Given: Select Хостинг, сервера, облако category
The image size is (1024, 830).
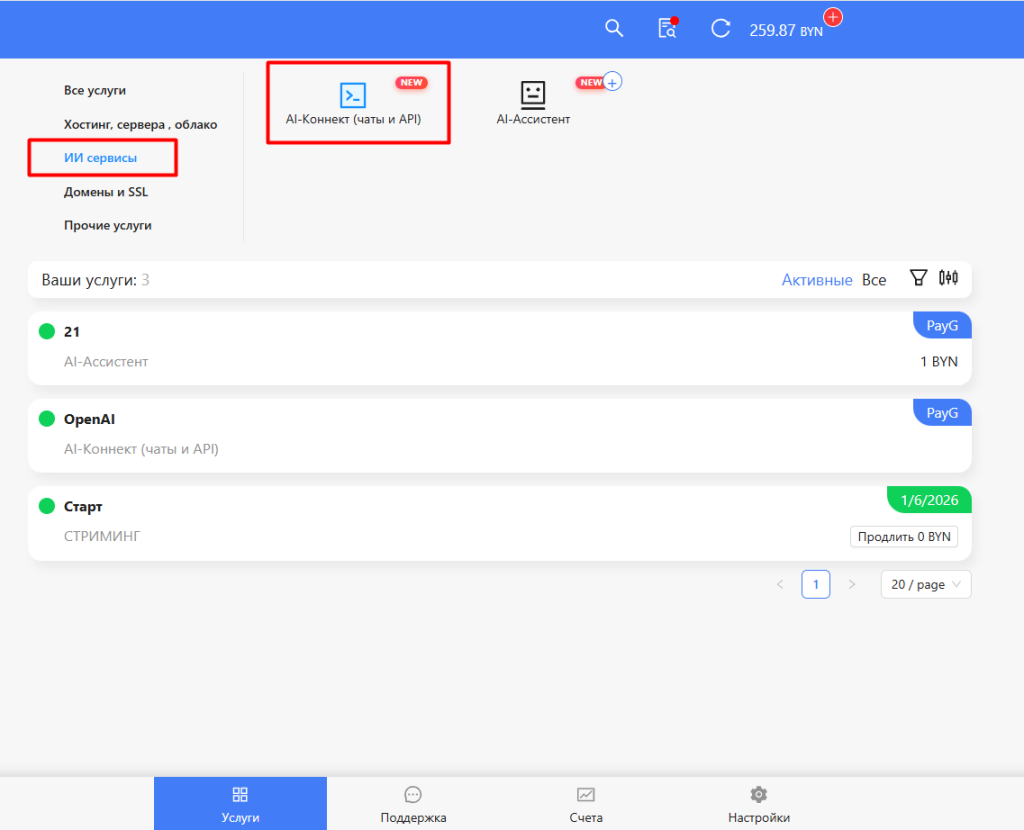Looking at the screenshot, I should point(140,125).
